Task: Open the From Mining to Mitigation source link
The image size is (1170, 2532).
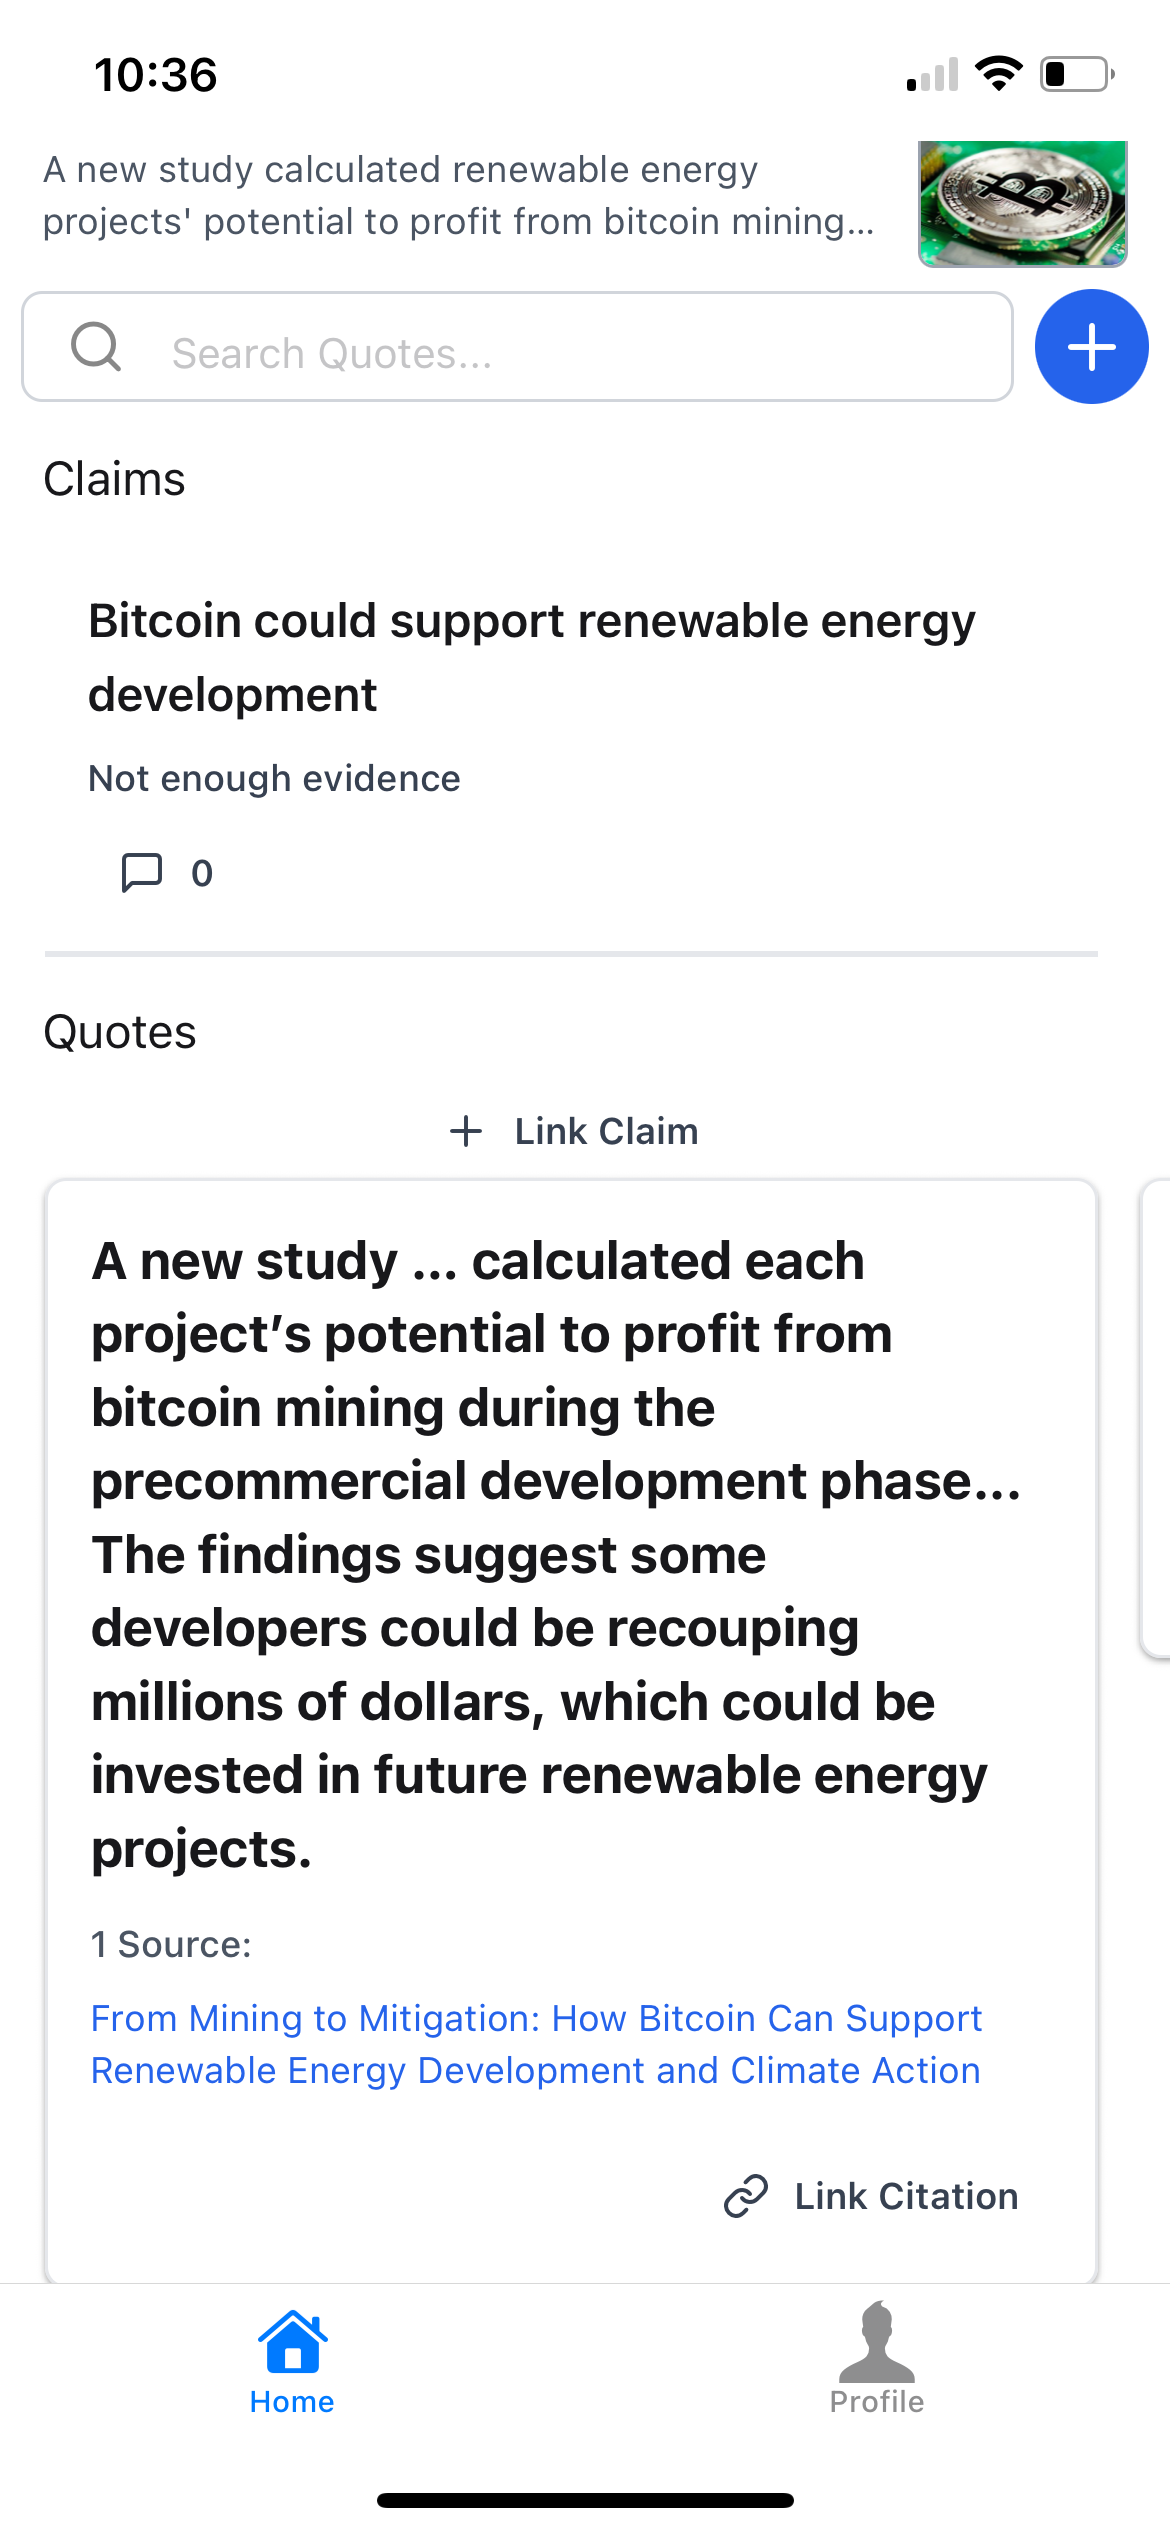Action: click(536, 2044)
